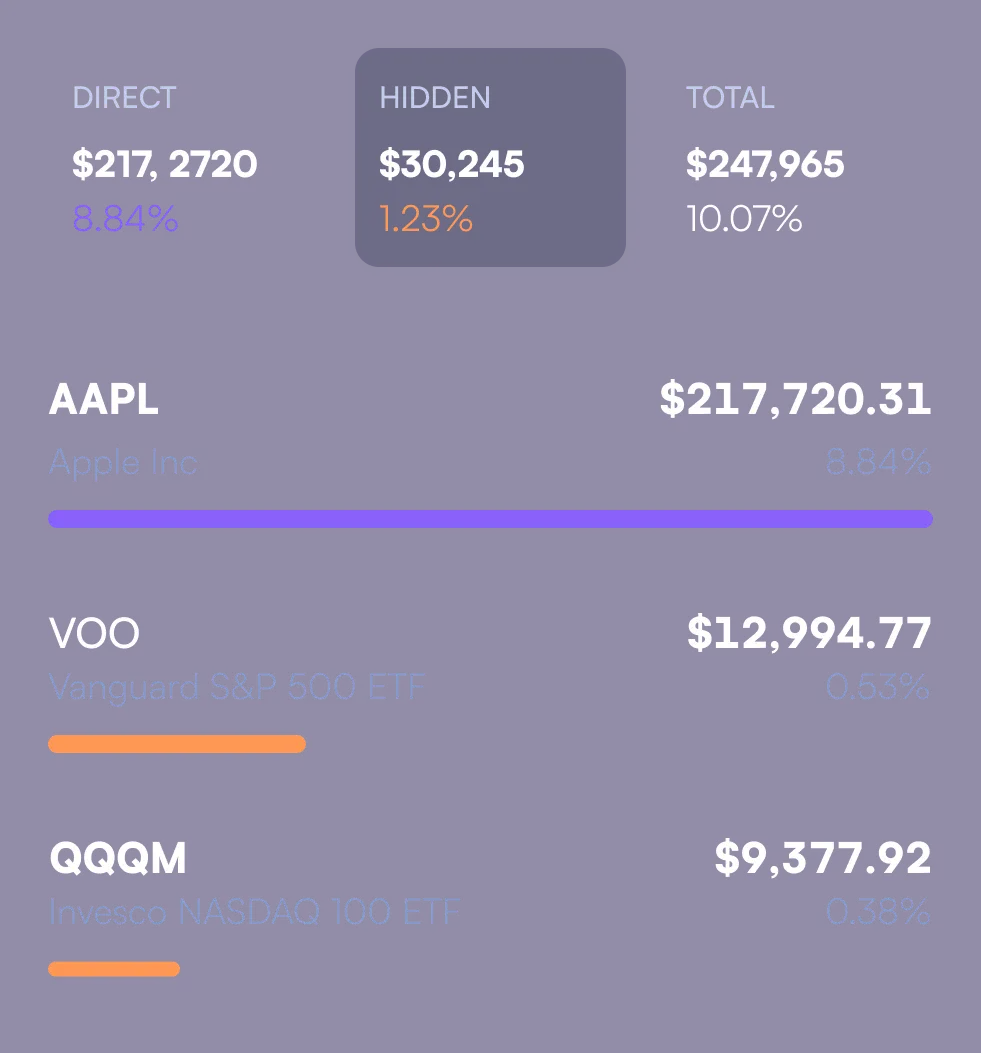This screenshot has width=981, height=1053.
Task: Select the QQQM allocation bar
Action: pyautogui.click(x=113, y=968)
